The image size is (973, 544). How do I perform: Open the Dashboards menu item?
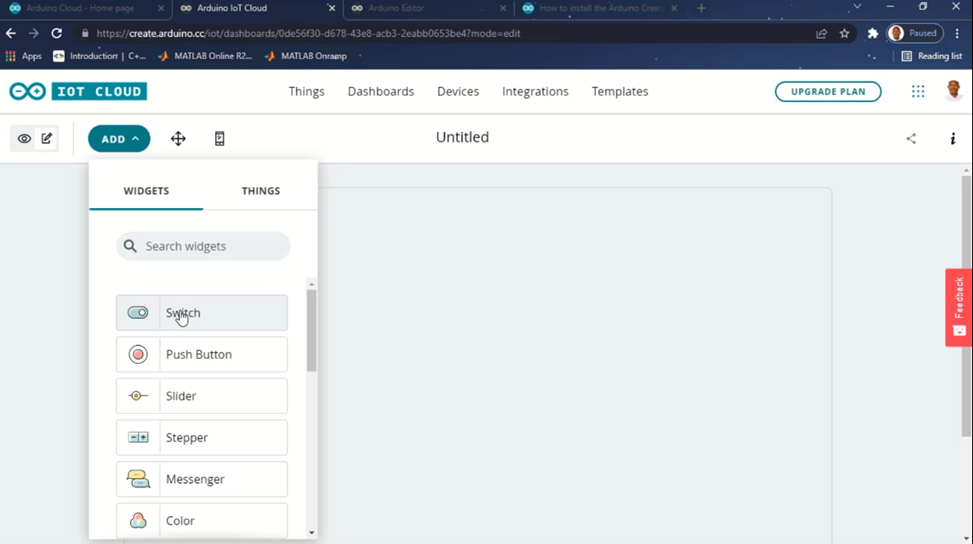pos(380,91)
